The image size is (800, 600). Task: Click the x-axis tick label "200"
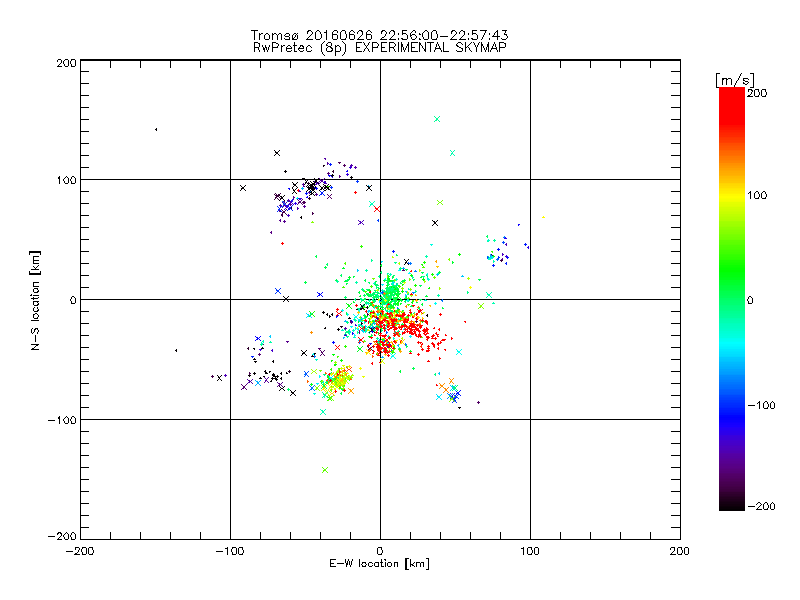coord(680,551)
